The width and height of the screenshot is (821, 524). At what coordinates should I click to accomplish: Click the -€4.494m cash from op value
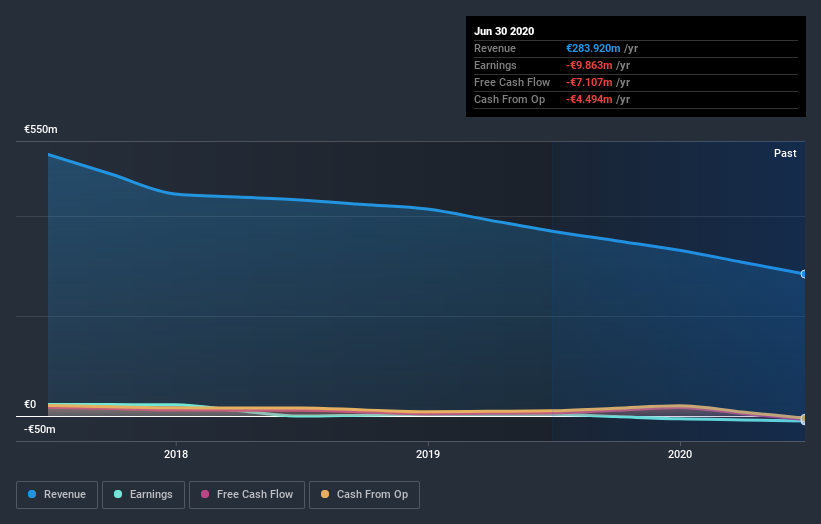coord(589,99)
